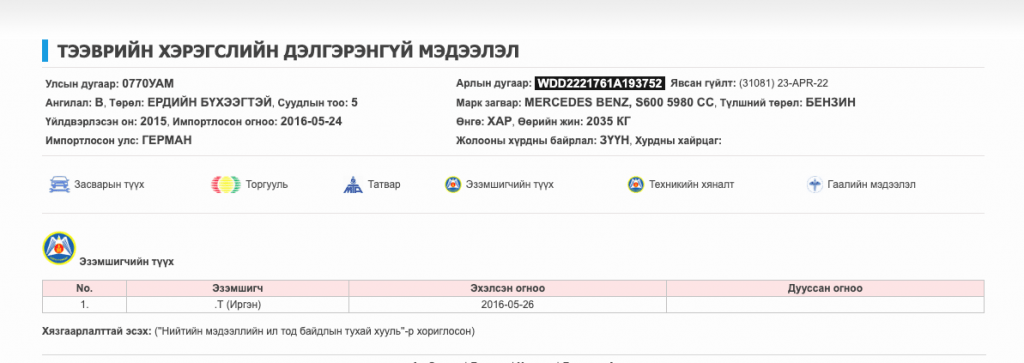The height and width of the screenshot is (363, 1024).
Task: Click the No. column header
Action: 84,288
